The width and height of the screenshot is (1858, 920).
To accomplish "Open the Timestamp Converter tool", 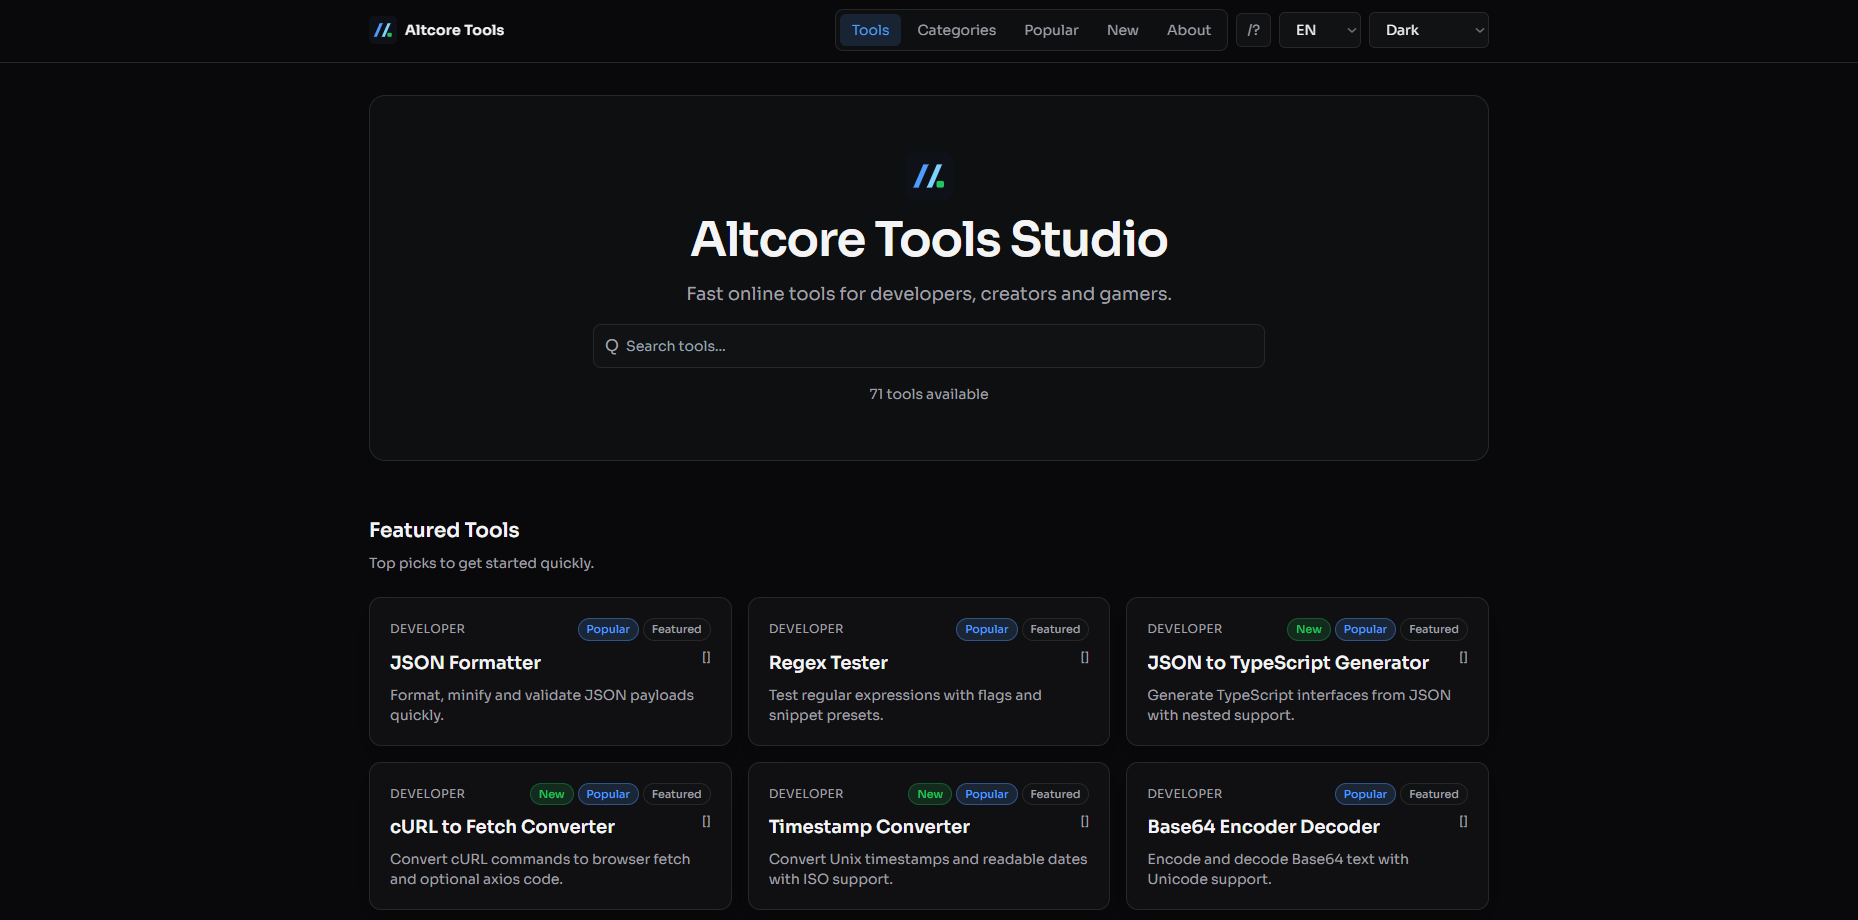I will coord(869,827).
